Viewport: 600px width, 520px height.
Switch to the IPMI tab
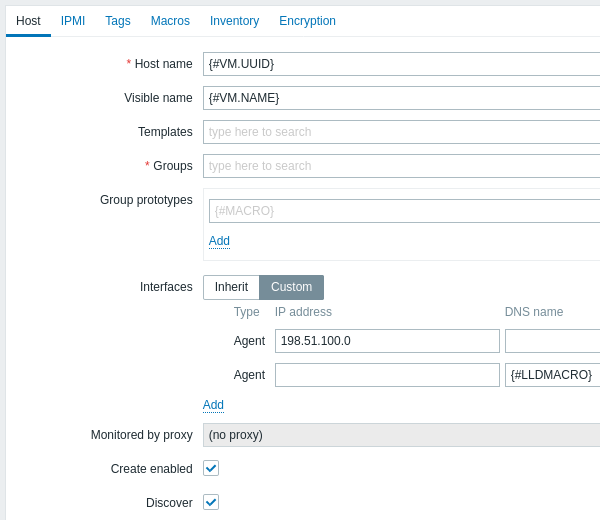(x=72, y=21)
